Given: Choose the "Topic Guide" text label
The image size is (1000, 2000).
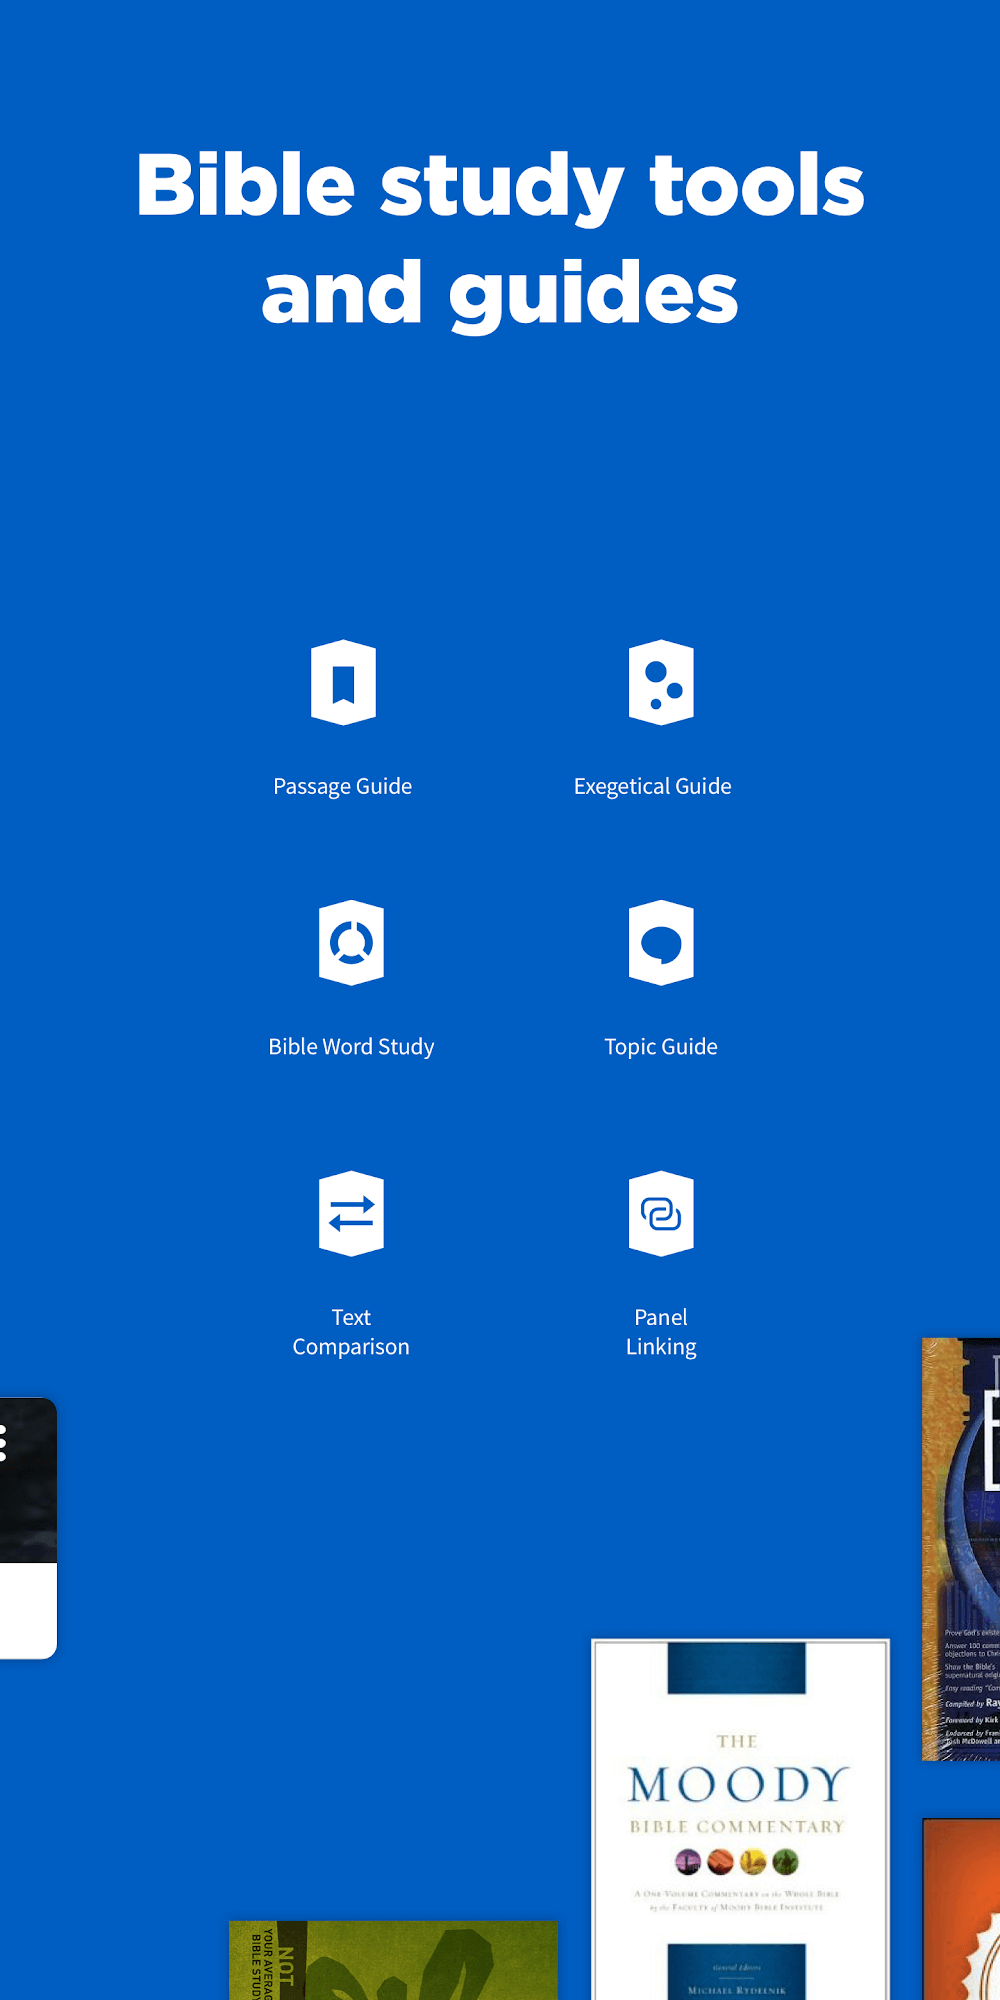Looking at the screenshot, I should click(x=660, y=1047).
